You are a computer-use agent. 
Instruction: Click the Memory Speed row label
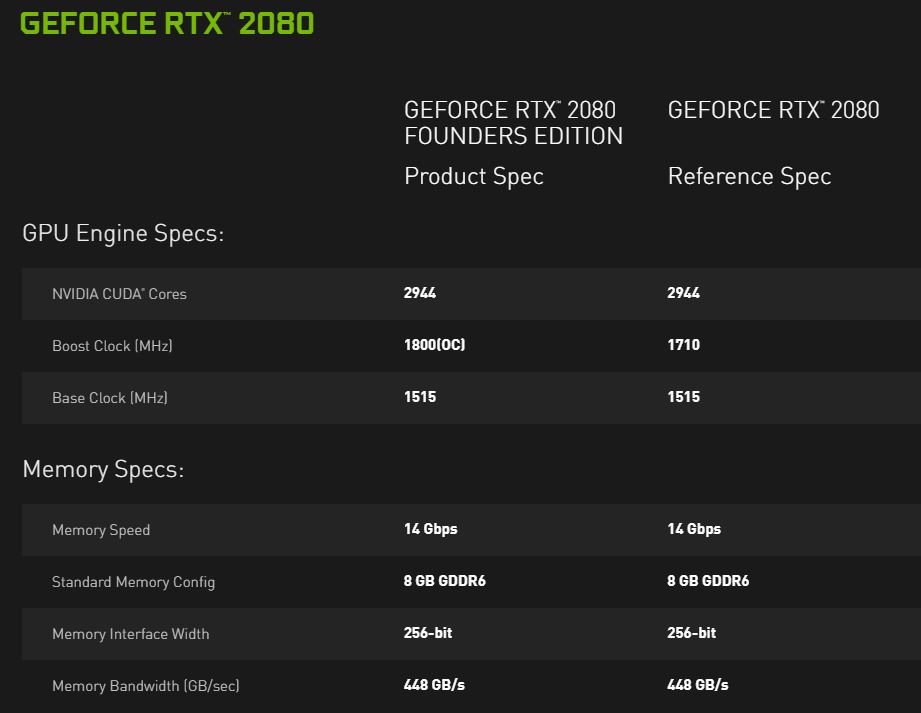tap(101, 530)
